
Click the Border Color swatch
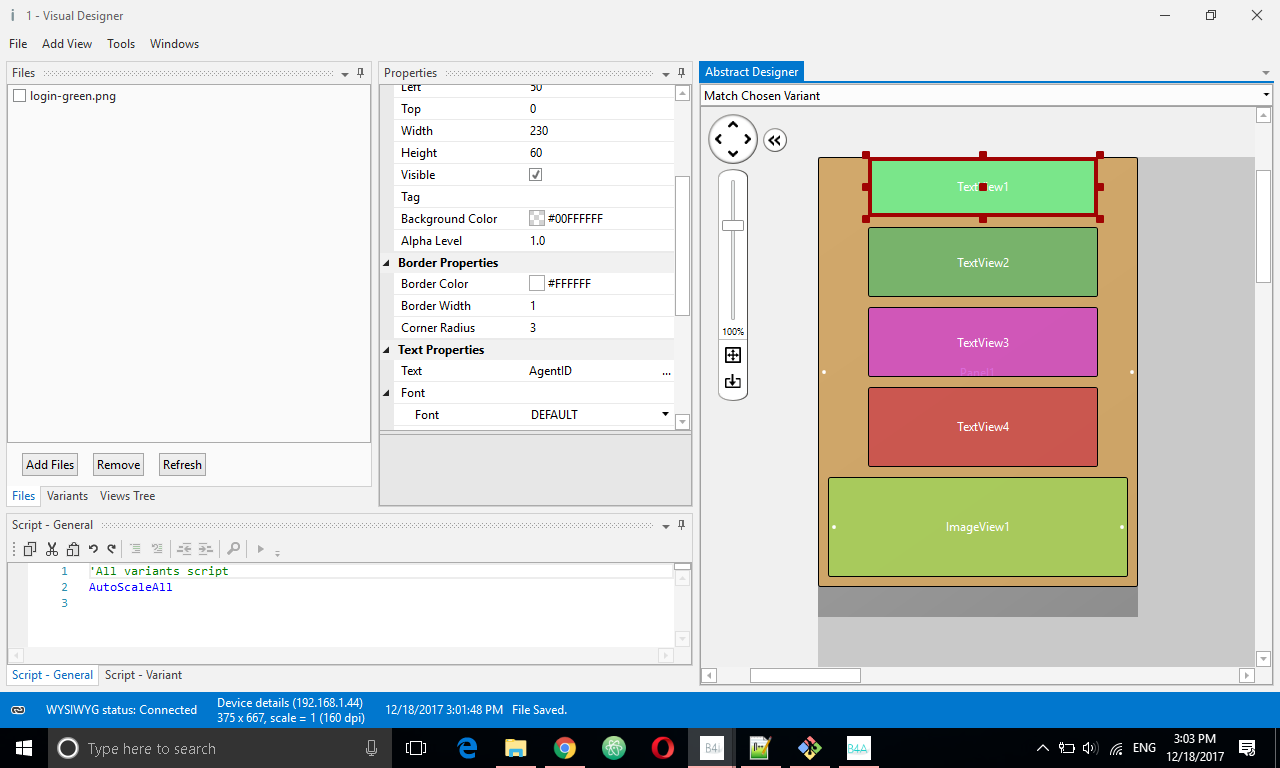pos(536,284)
